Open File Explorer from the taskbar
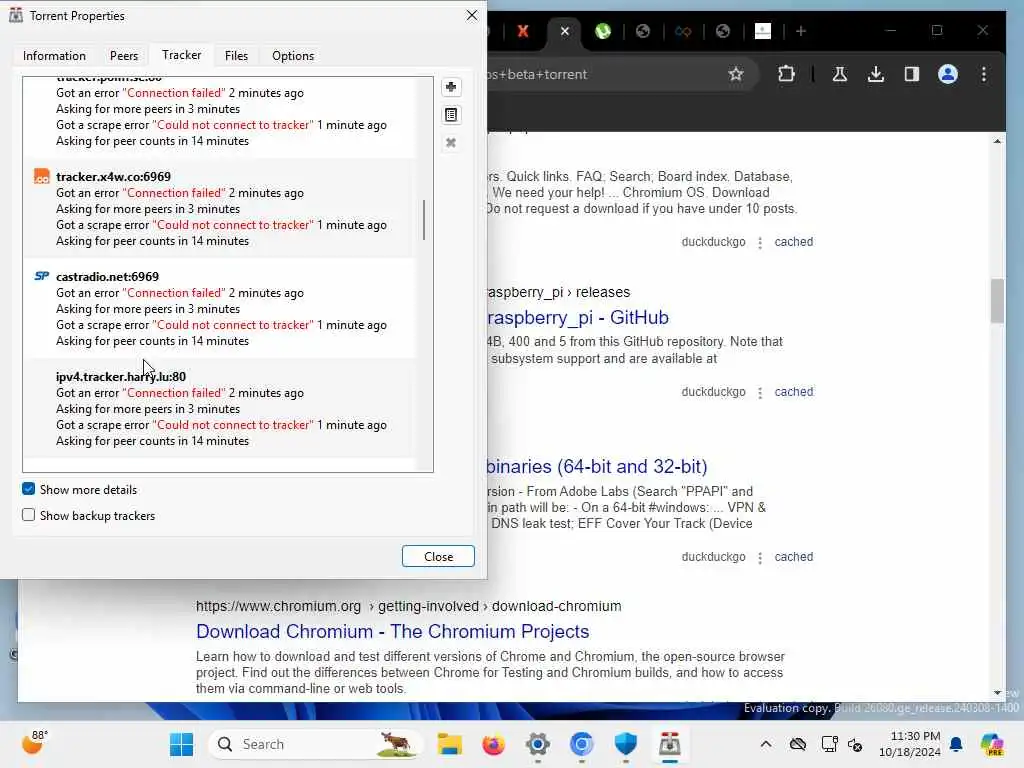 tap(449, 744)
